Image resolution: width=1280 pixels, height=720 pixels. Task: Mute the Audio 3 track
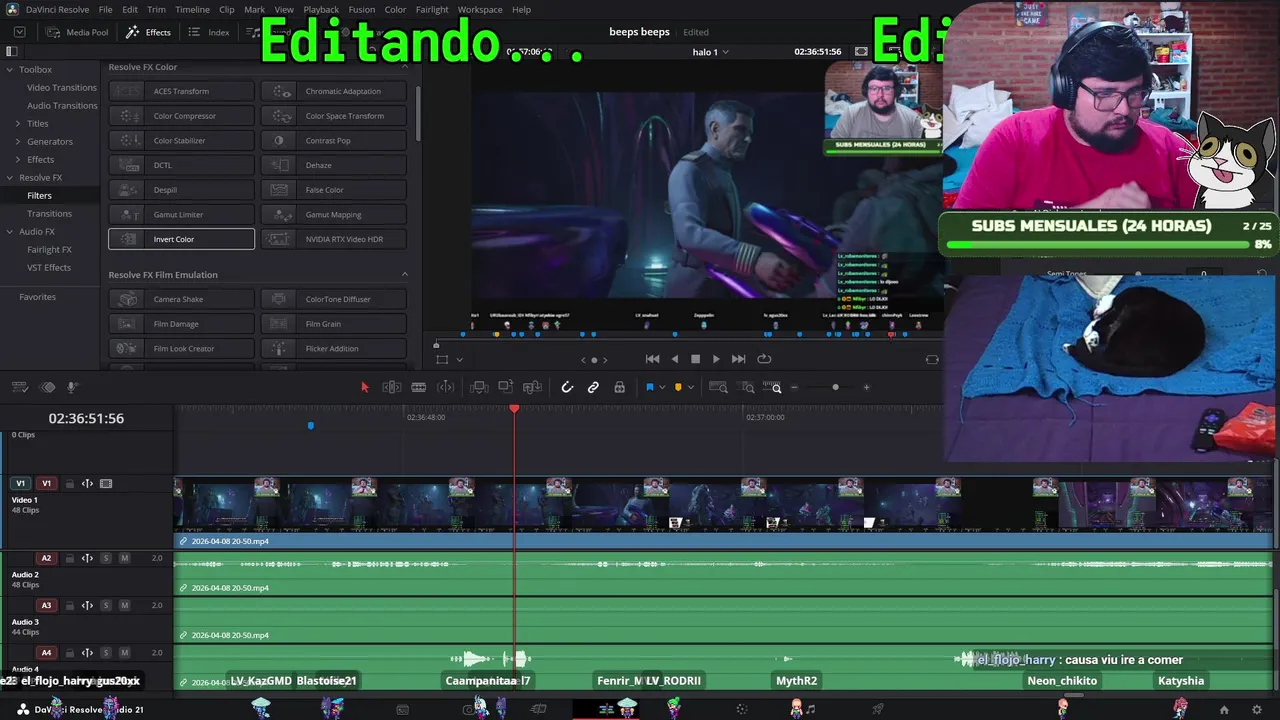pyautogui.click(x=124, y=605)
